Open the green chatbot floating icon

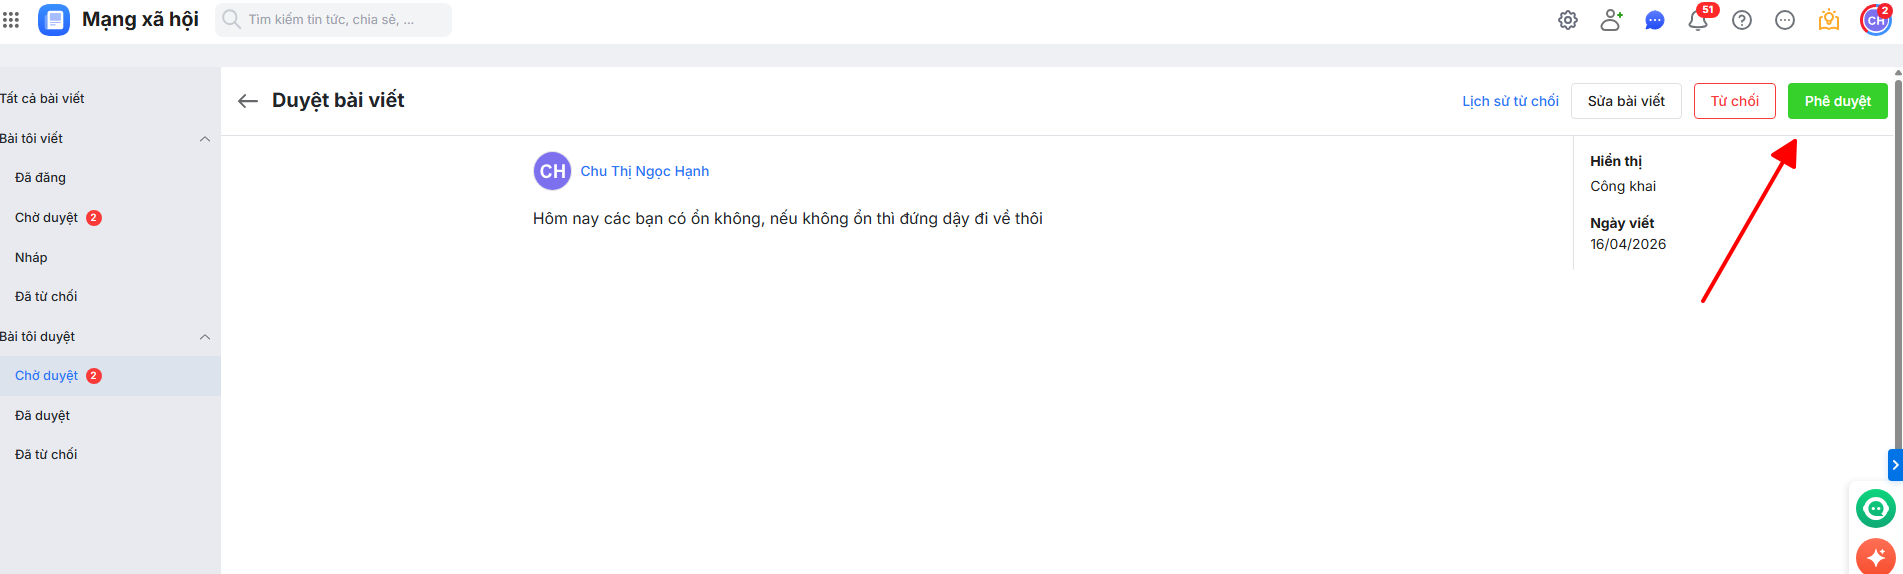tap(1875, 508)
